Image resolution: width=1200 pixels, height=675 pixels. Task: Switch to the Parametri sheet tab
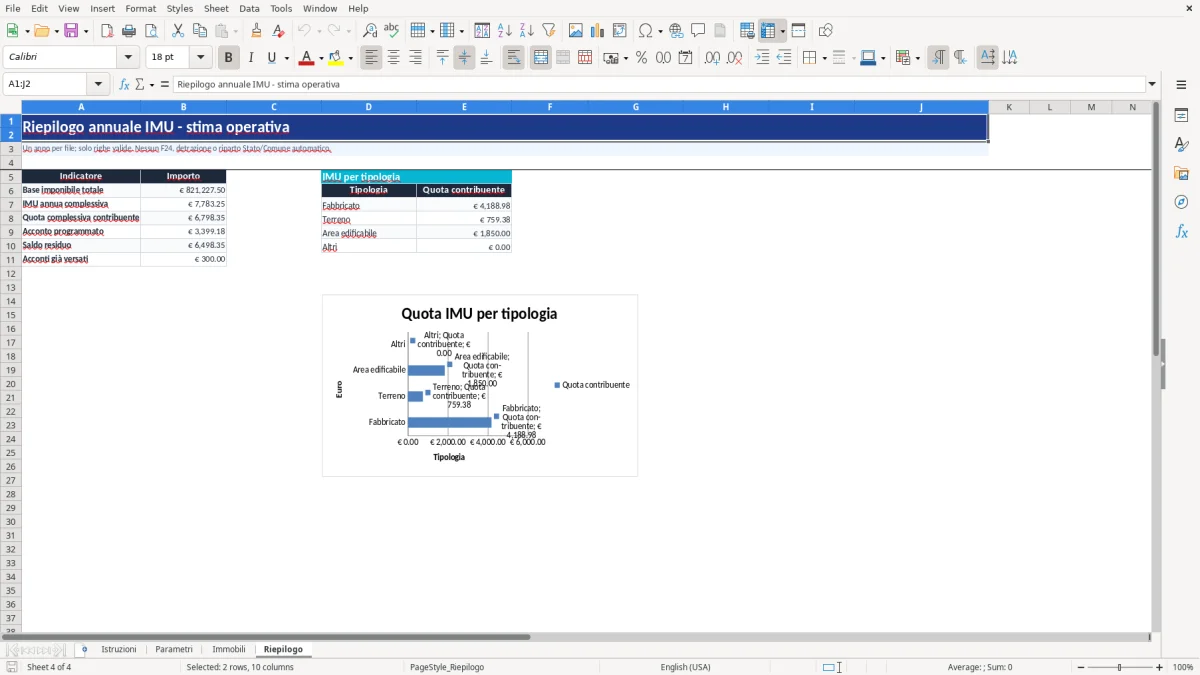(x=174, y=650)
